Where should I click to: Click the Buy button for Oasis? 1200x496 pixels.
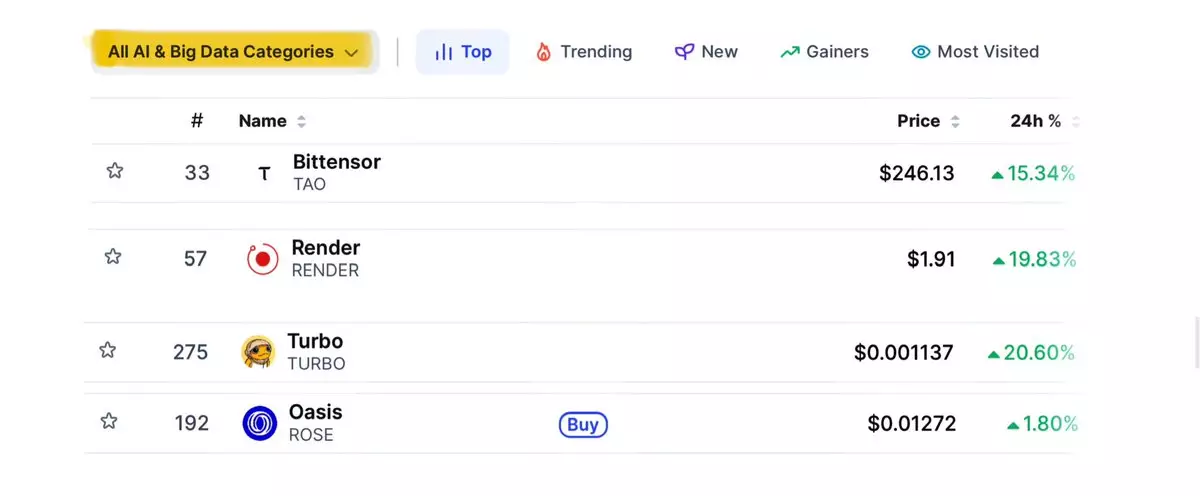pos(583,424)
